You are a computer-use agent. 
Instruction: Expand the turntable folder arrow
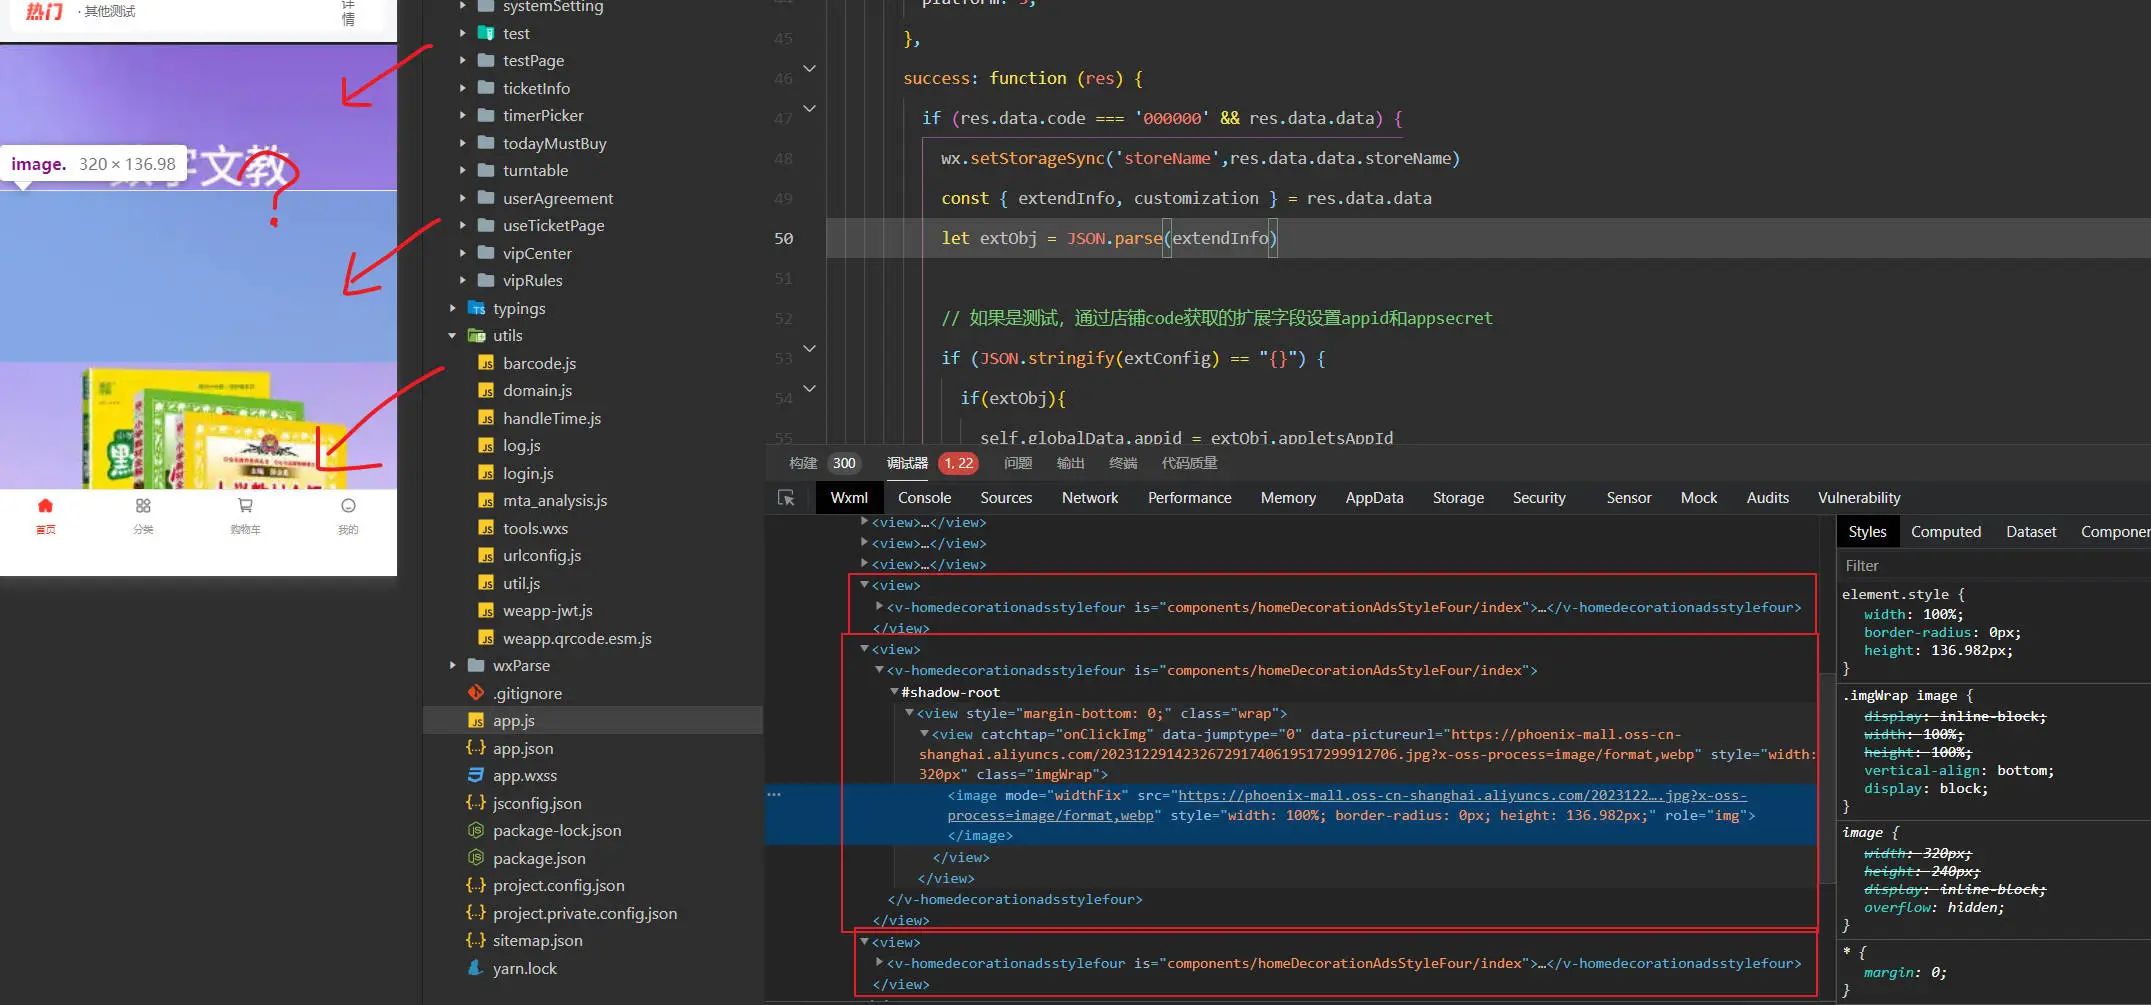click(462, 170)
